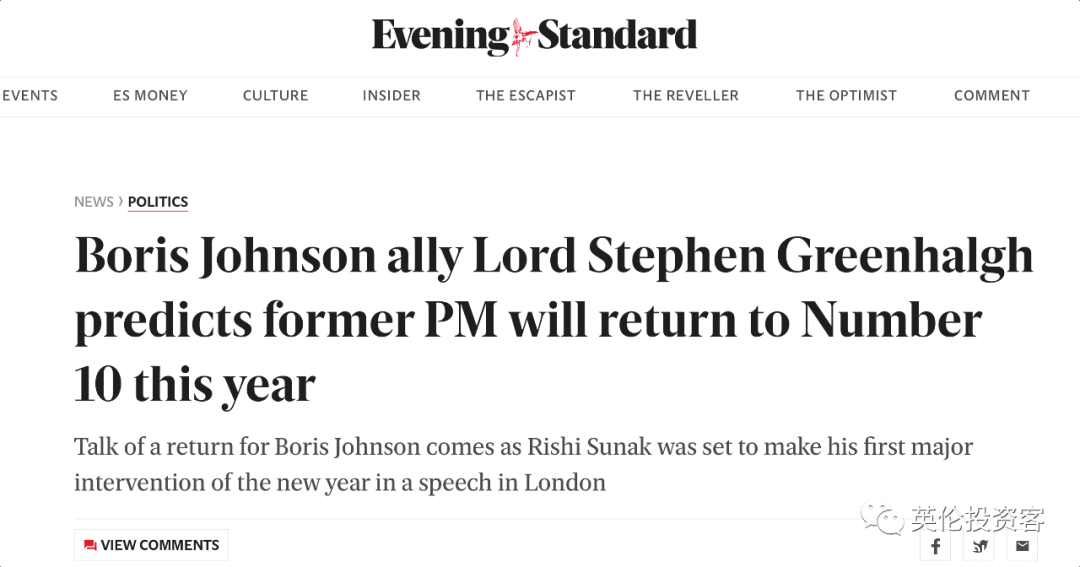Go to the CULTURE section
Image resolution: width=1080 pixels, height=567 pixels.
click(276, 96)
